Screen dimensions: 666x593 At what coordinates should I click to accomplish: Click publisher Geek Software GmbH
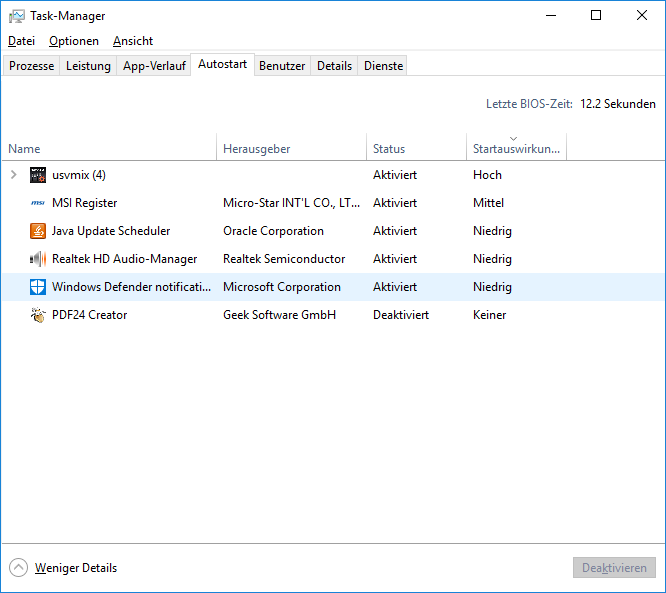pyautogui.click(x=279, y=315)
